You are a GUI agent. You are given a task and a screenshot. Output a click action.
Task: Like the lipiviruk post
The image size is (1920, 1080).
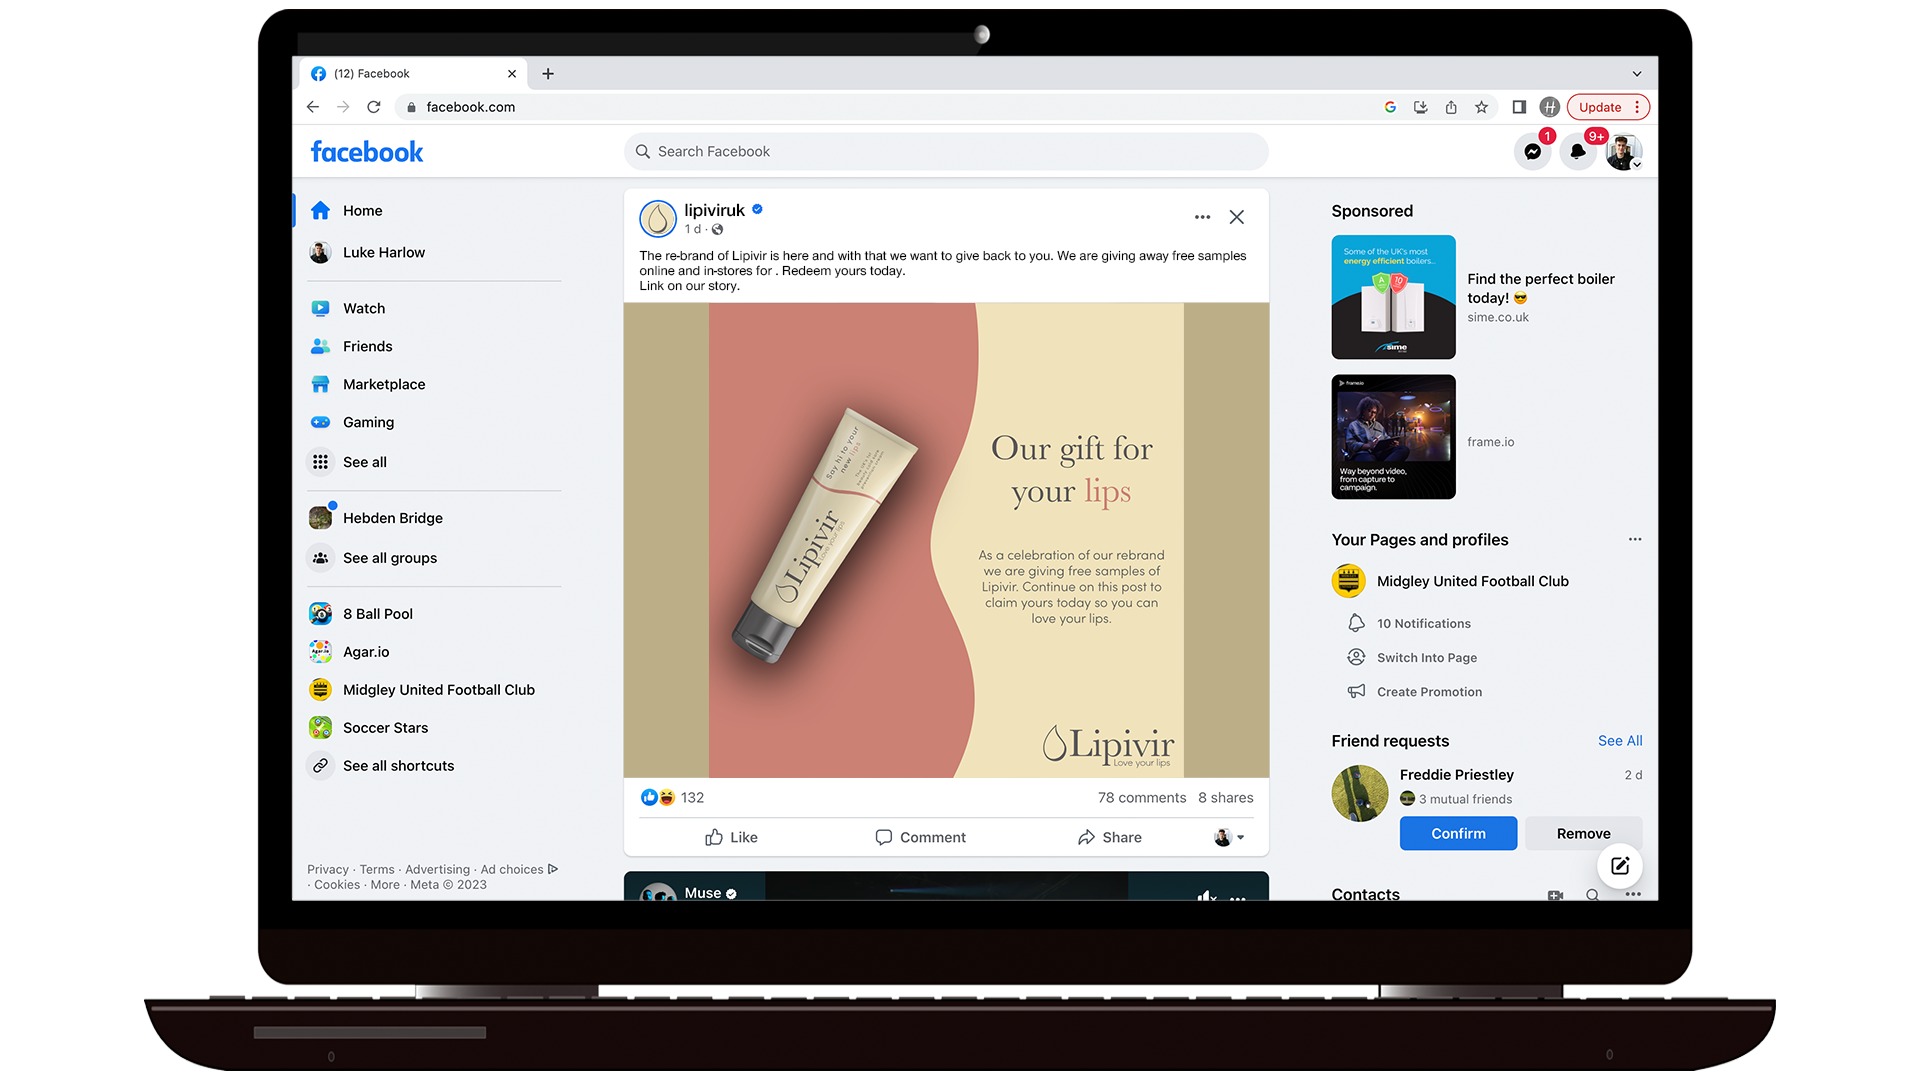click(x=731, y=837)
